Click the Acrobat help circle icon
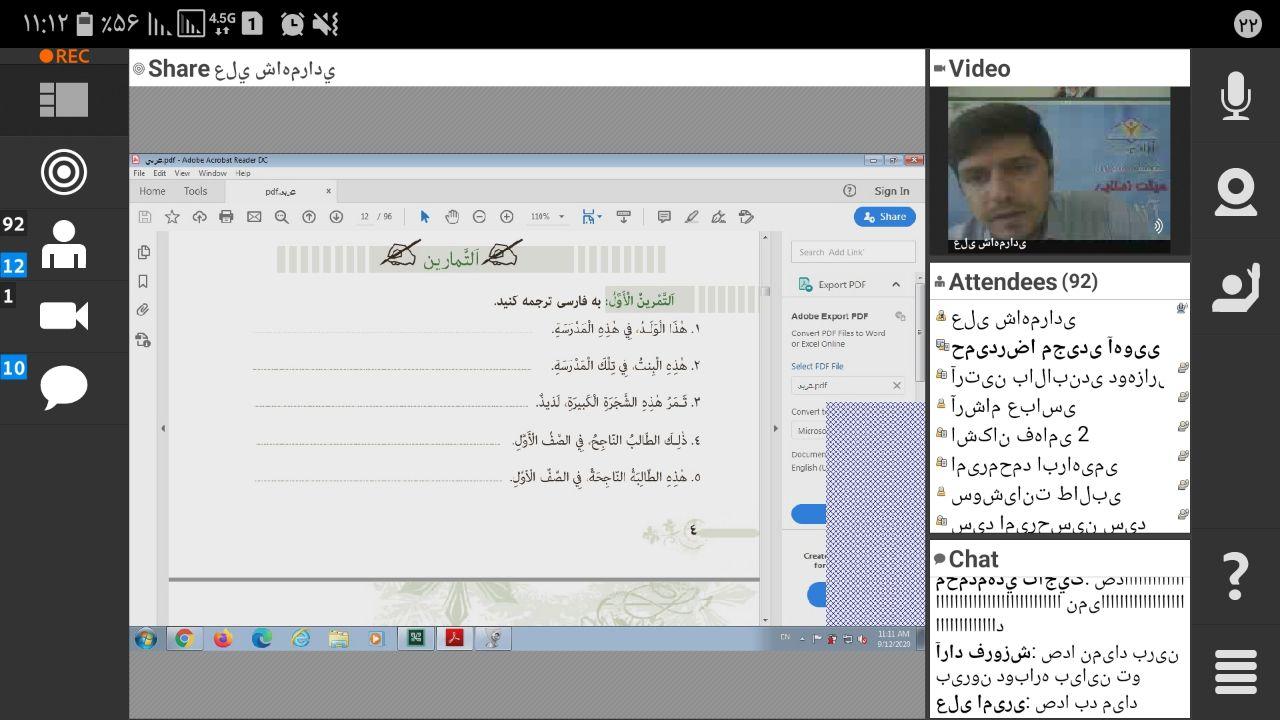The height and width of the screenshot is (720, 1280). point(849,191)
